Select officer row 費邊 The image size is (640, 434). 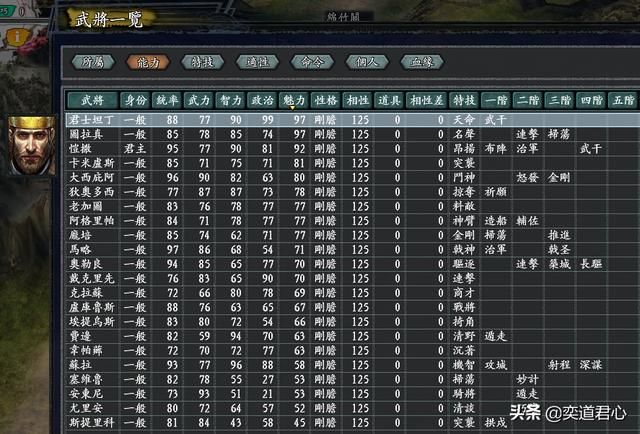click(x=353, y=336)
